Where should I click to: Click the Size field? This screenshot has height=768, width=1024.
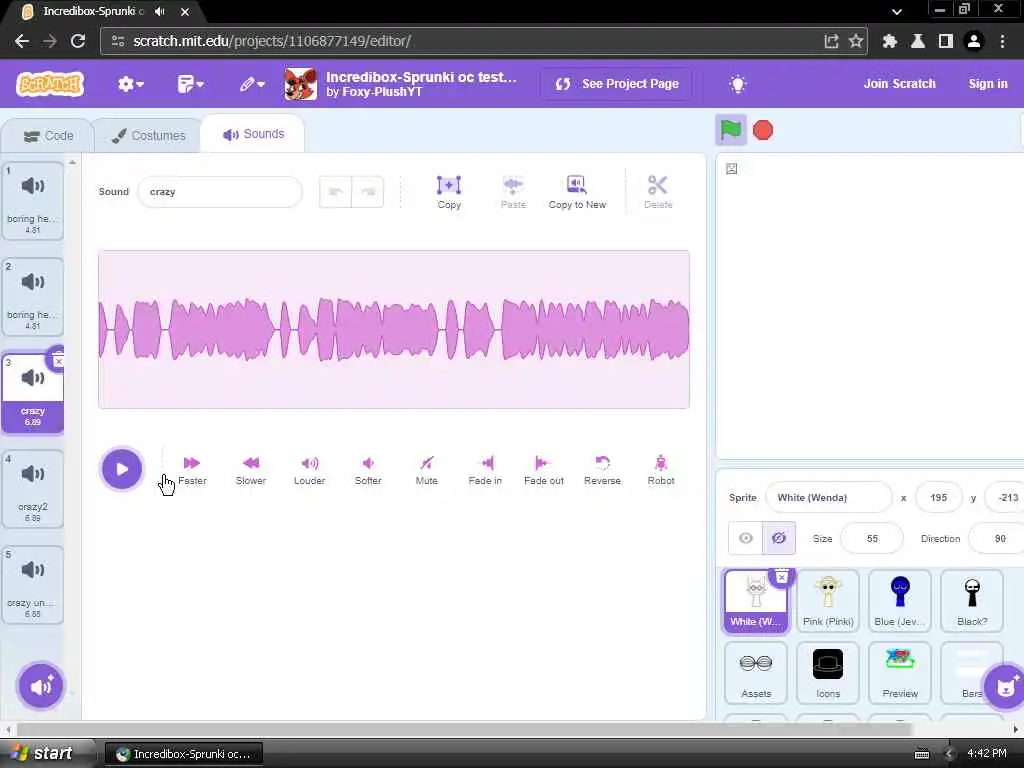click(872, 539)
